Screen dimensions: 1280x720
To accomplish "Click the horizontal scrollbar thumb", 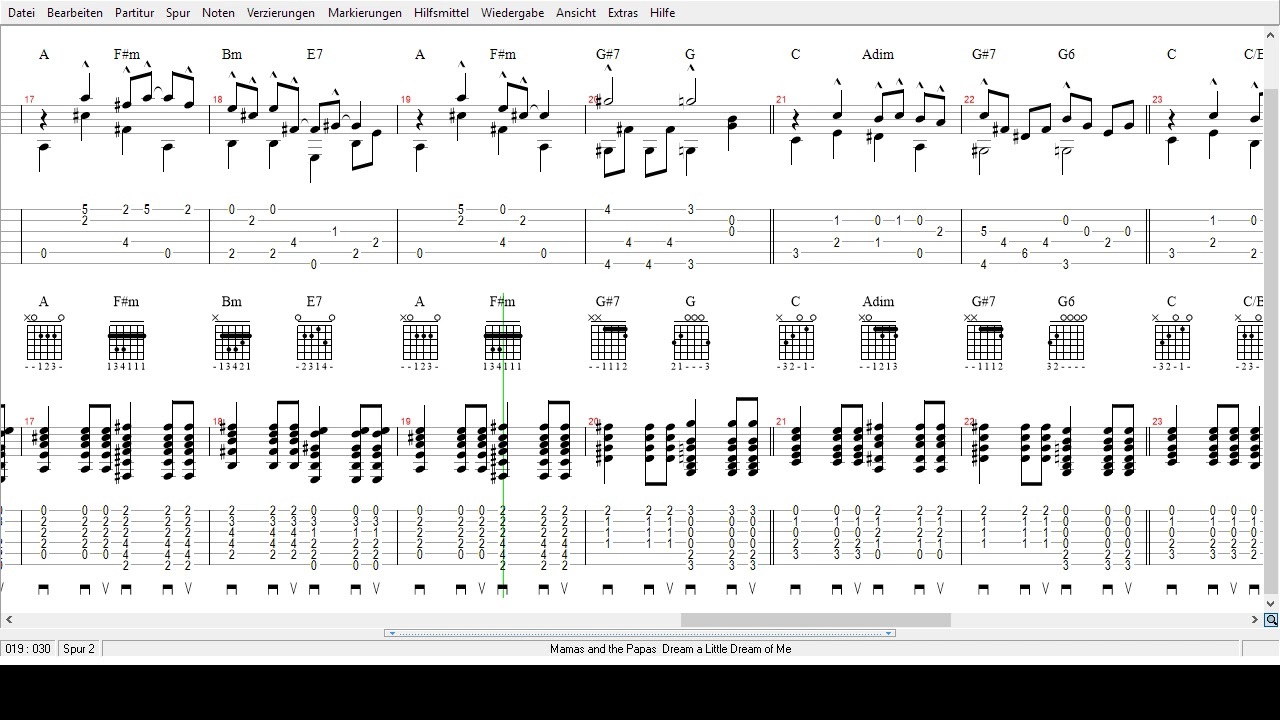I will click(x=815, y=620).
